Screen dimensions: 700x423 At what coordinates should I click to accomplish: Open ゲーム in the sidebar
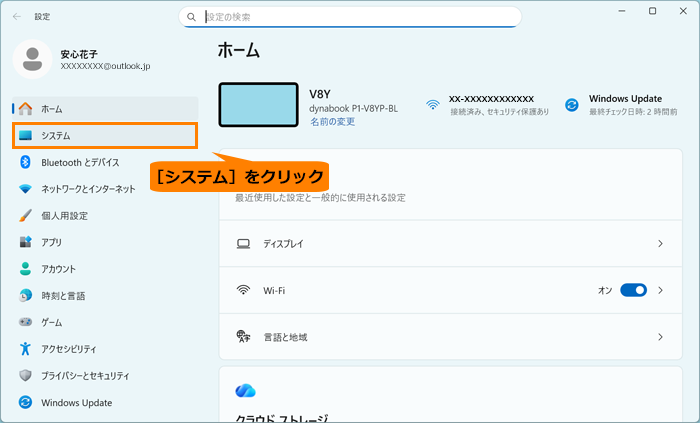(105, 322)
